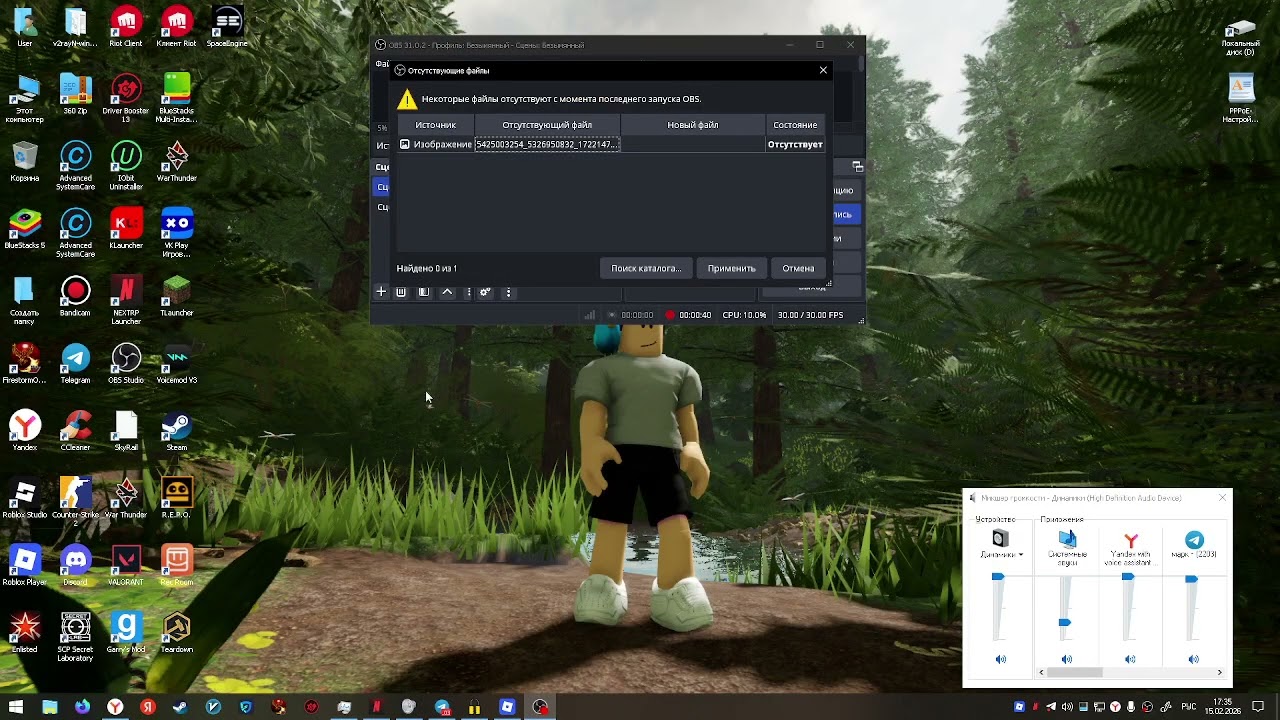Screen dimensions: 1280x720
Task: Select the Roblox Player desktop icon
Action: 24,566
